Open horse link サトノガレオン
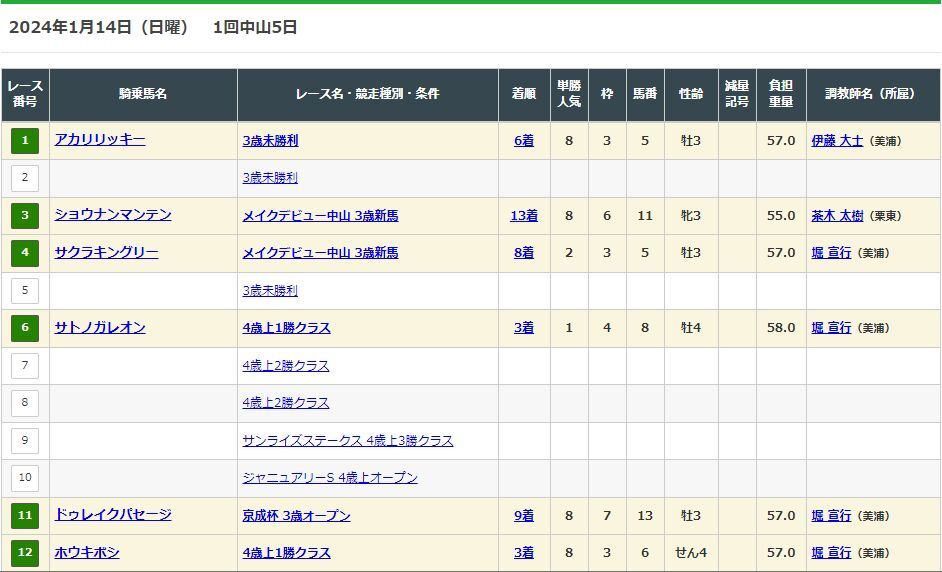This screenshot has width=942, height=572. coord(100,327)
